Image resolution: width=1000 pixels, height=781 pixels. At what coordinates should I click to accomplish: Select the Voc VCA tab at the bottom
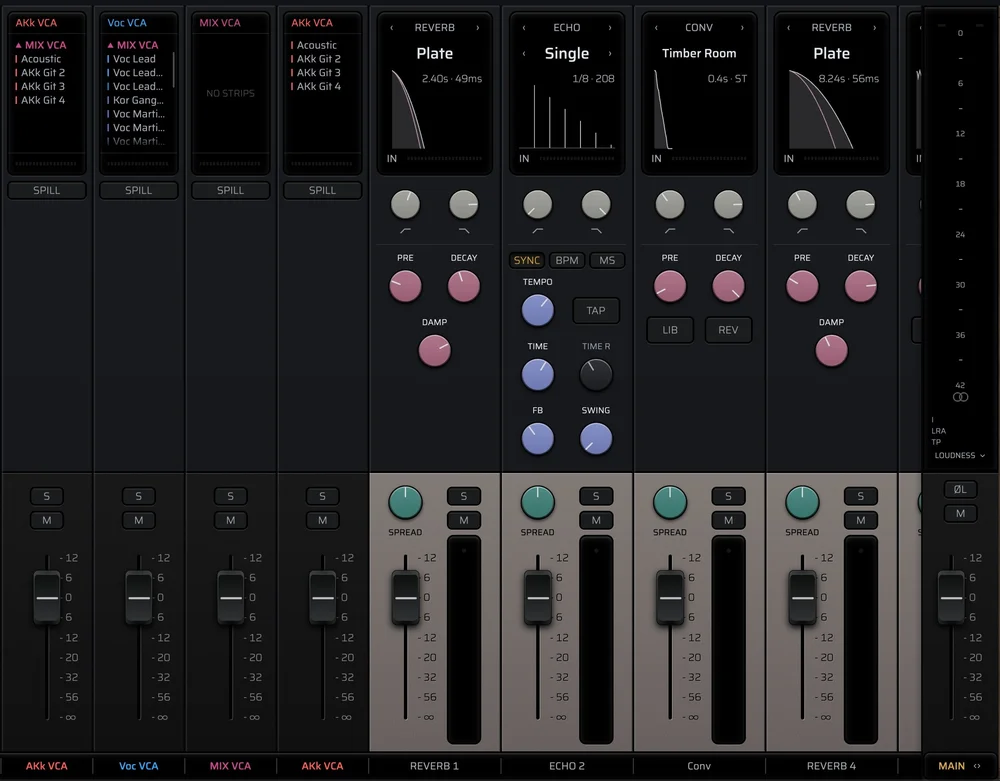tap(138, 766)
